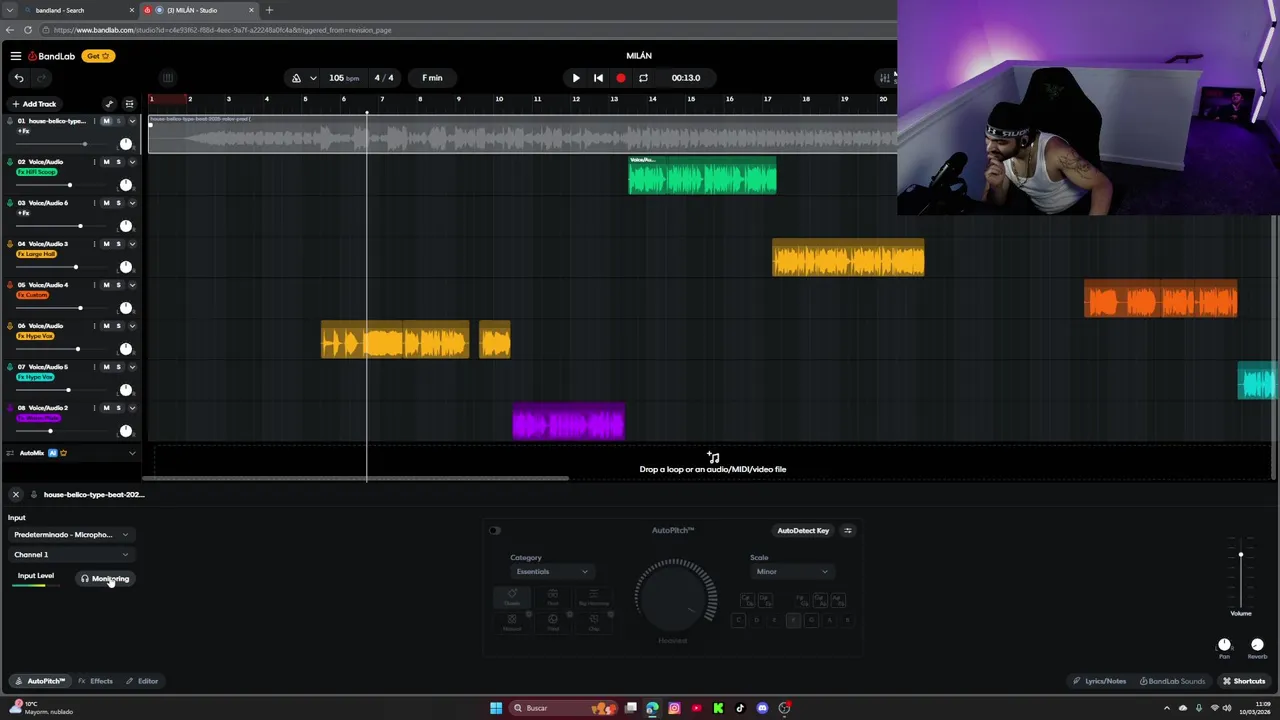Click the Undo arrow button
The height and width of the screenshot is (720, 1280).
pos(18,78)
